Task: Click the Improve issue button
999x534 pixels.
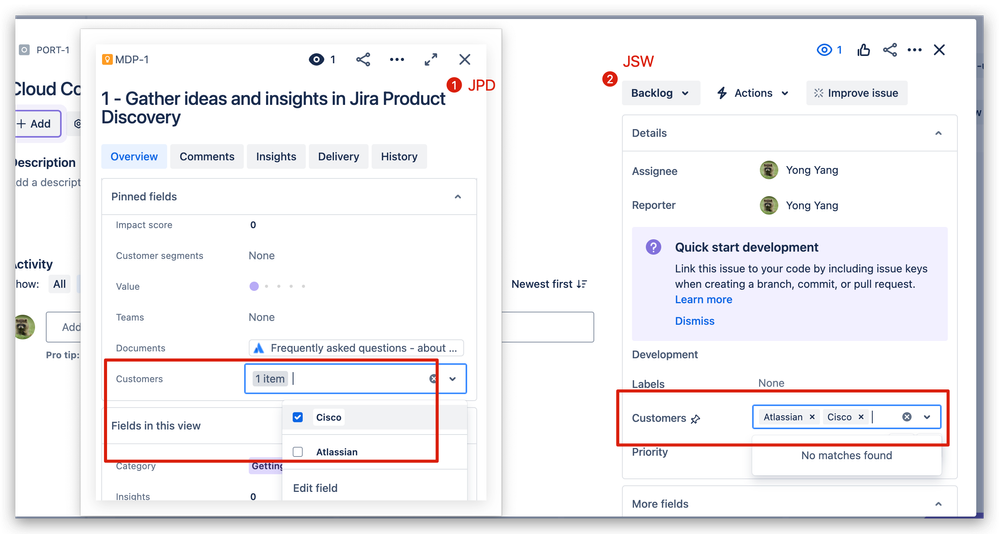Action: 856,93
